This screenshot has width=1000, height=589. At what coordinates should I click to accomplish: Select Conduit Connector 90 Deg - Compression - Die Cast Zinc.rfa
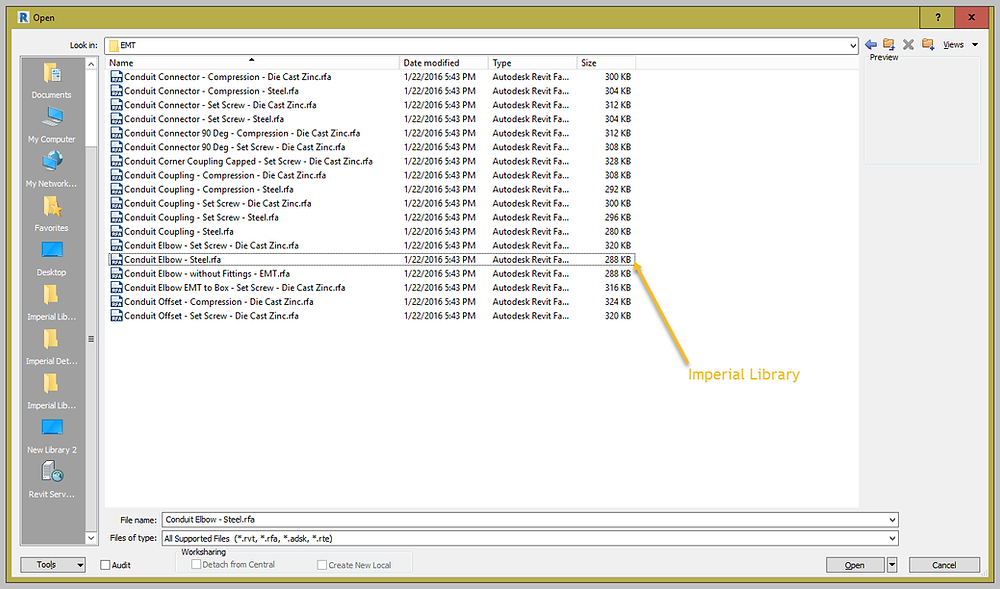click(x=242, y=133)
